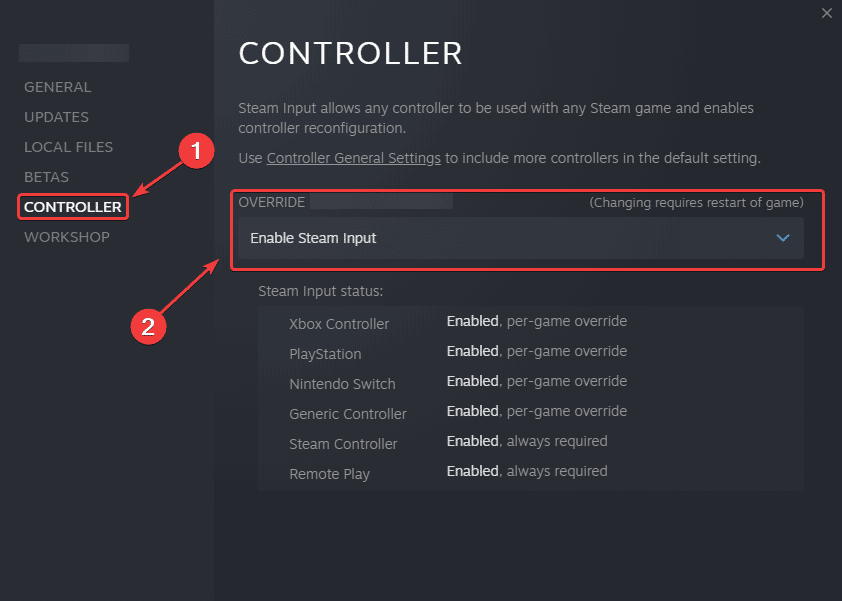Screen dimensions: 842x601
Task: Open the Controller General Settings link
Action: coord(354,158)
